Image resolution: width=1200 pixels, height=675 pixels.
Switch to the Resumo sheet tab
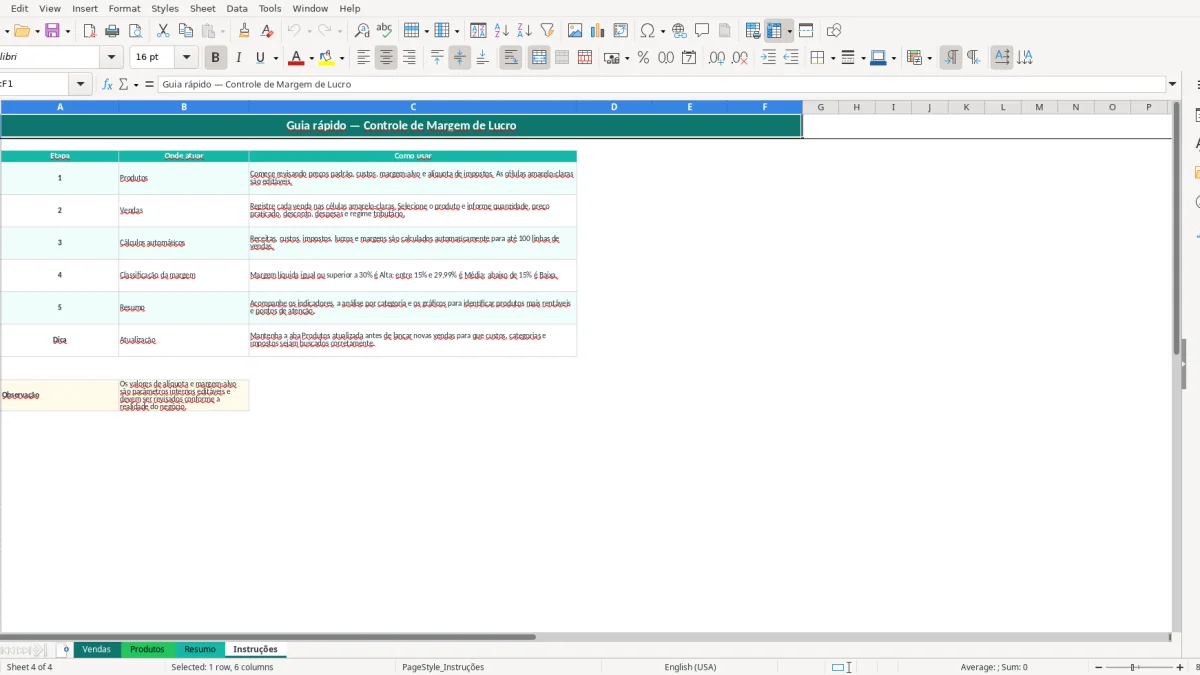[200, 650]
